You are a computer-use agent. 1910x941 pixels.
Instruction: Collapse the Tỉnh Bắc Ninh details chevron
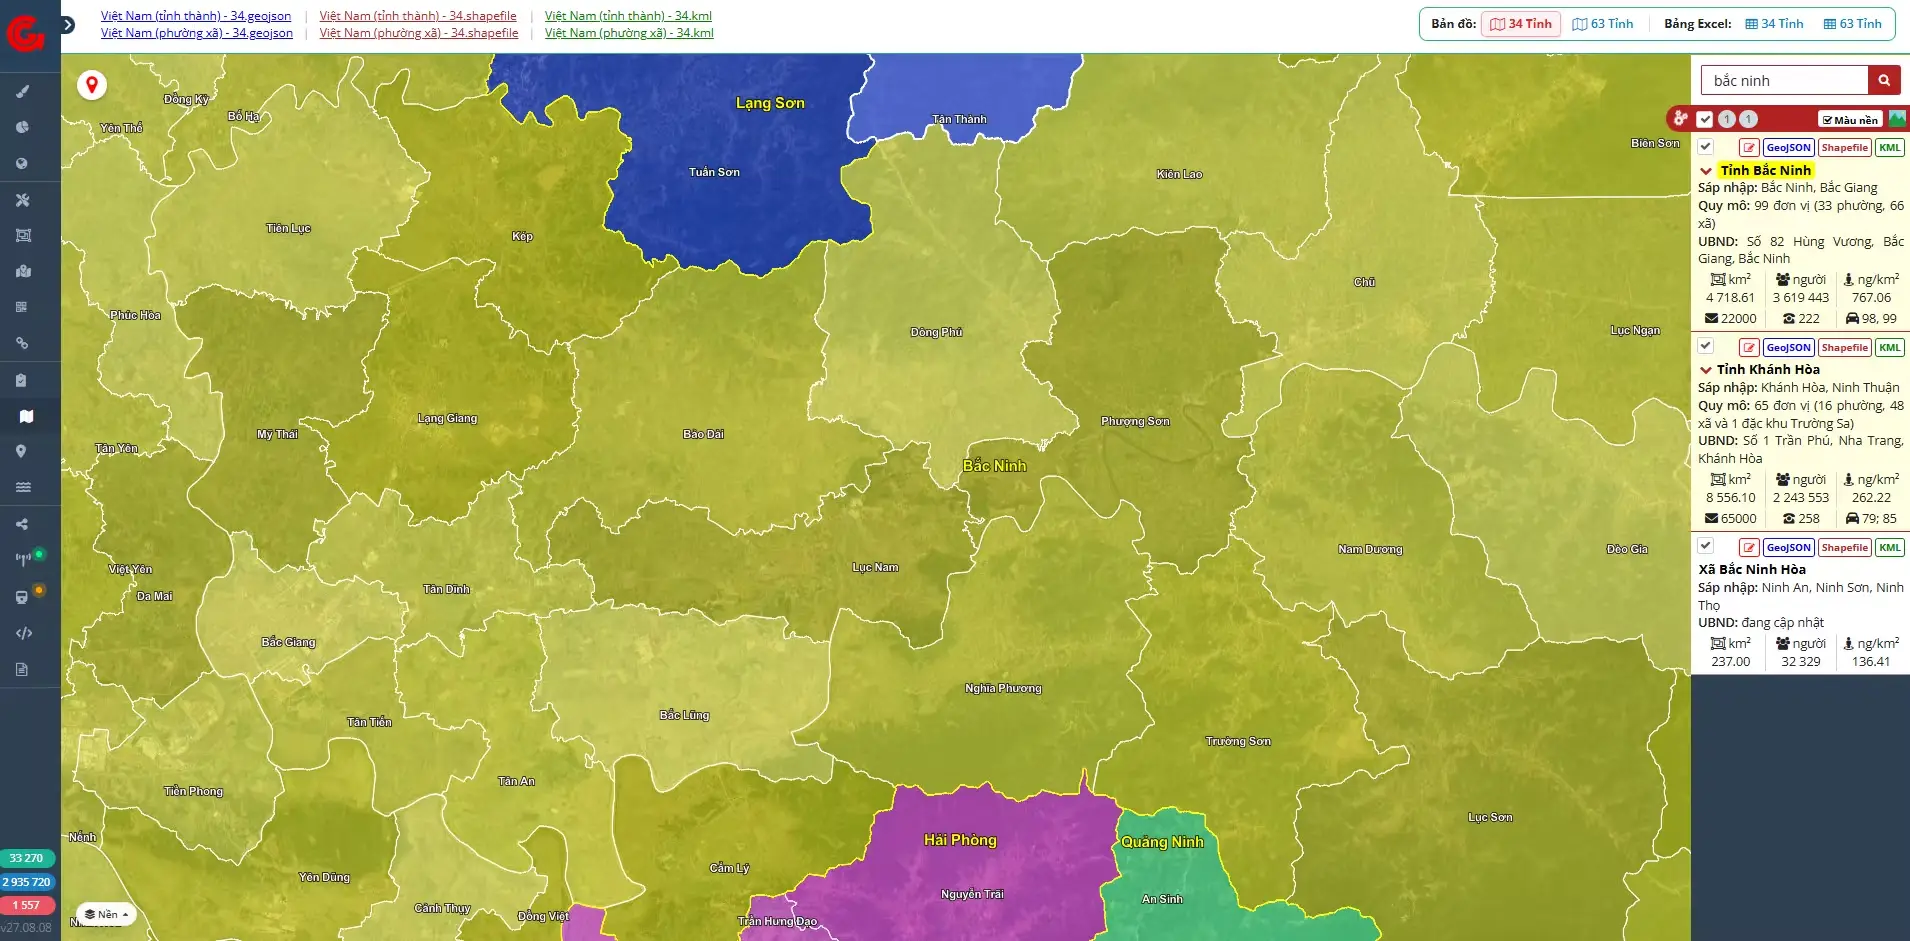pos(1706,171)
